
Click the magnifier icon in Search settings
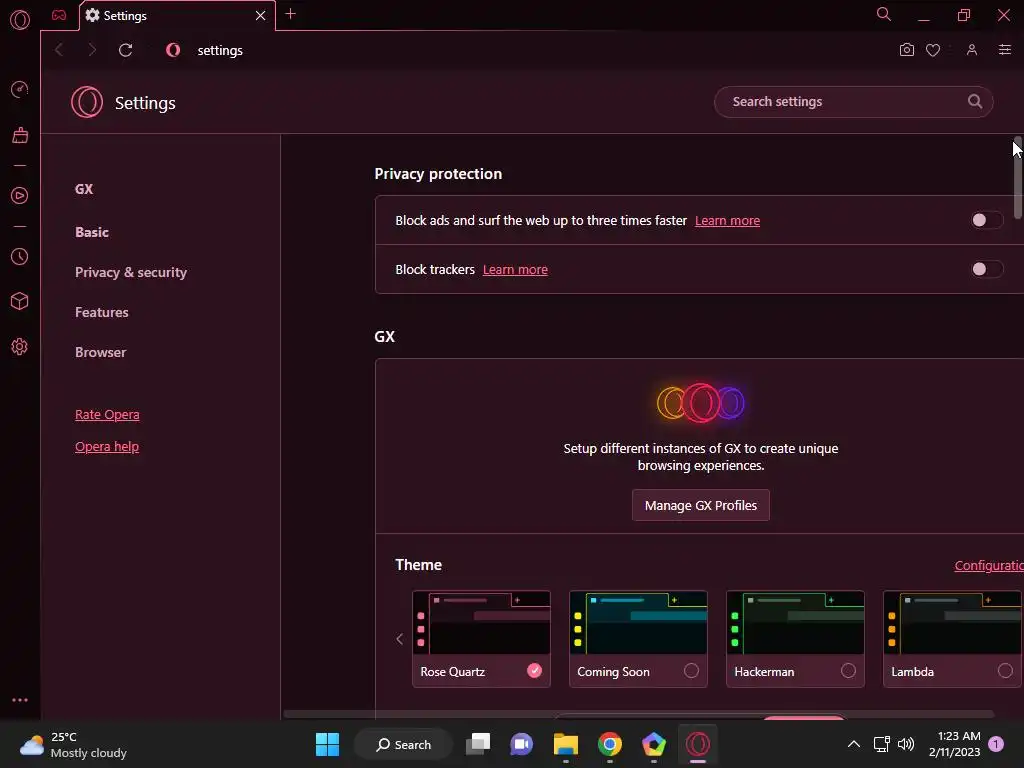click(x=974, y=101)
